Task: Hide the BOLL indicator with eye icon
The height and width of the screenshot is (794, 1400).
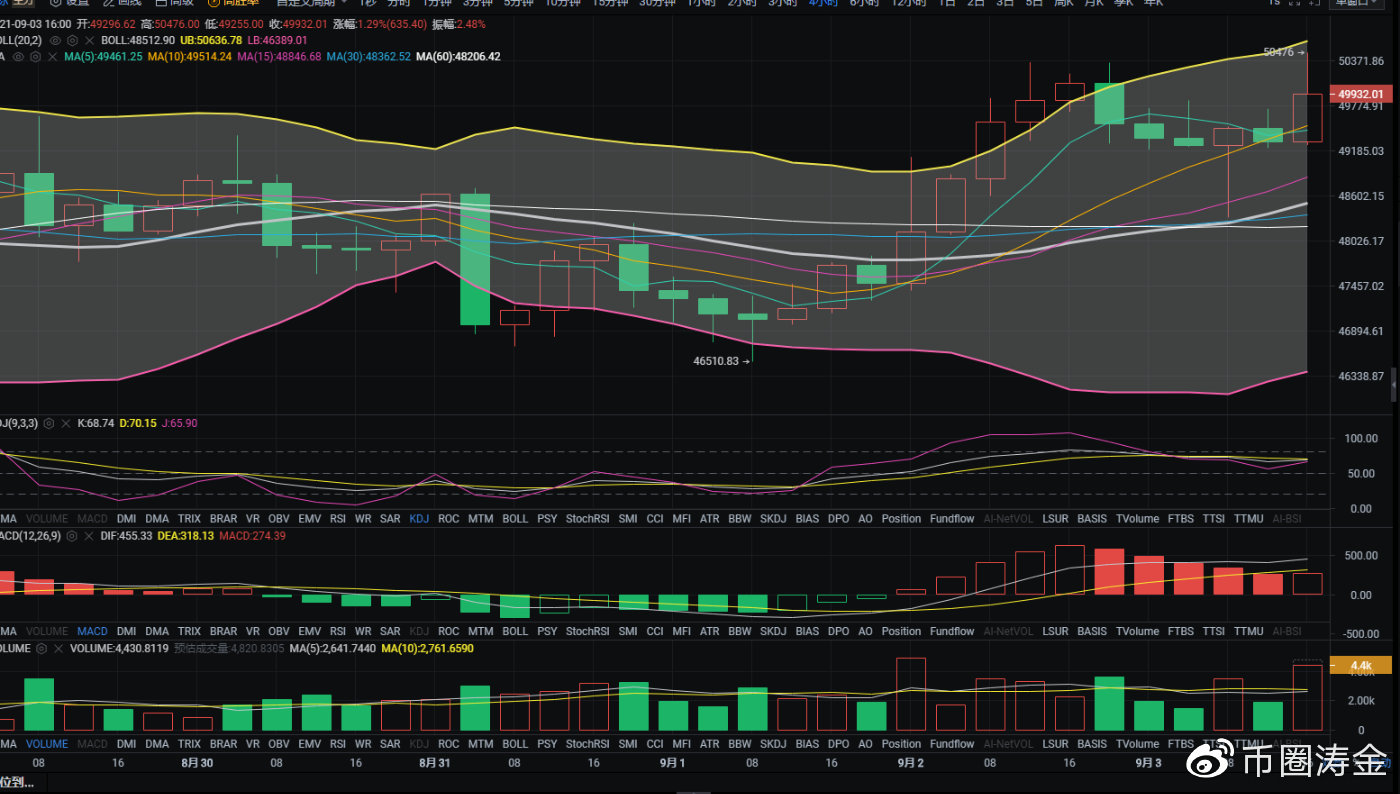Action: 56,40
